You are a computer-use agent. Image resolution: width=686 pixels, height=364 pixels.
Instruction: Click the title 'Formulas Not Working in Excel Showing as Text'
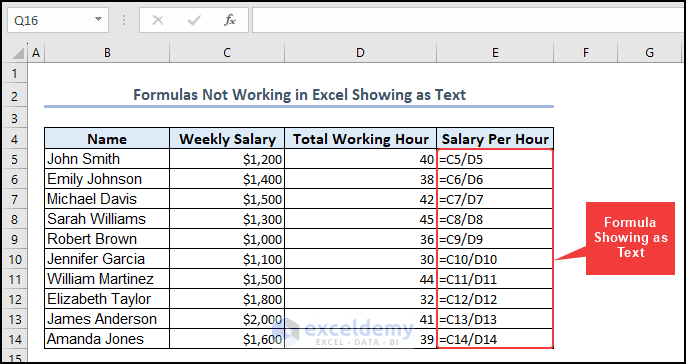[x=299, y=94]
